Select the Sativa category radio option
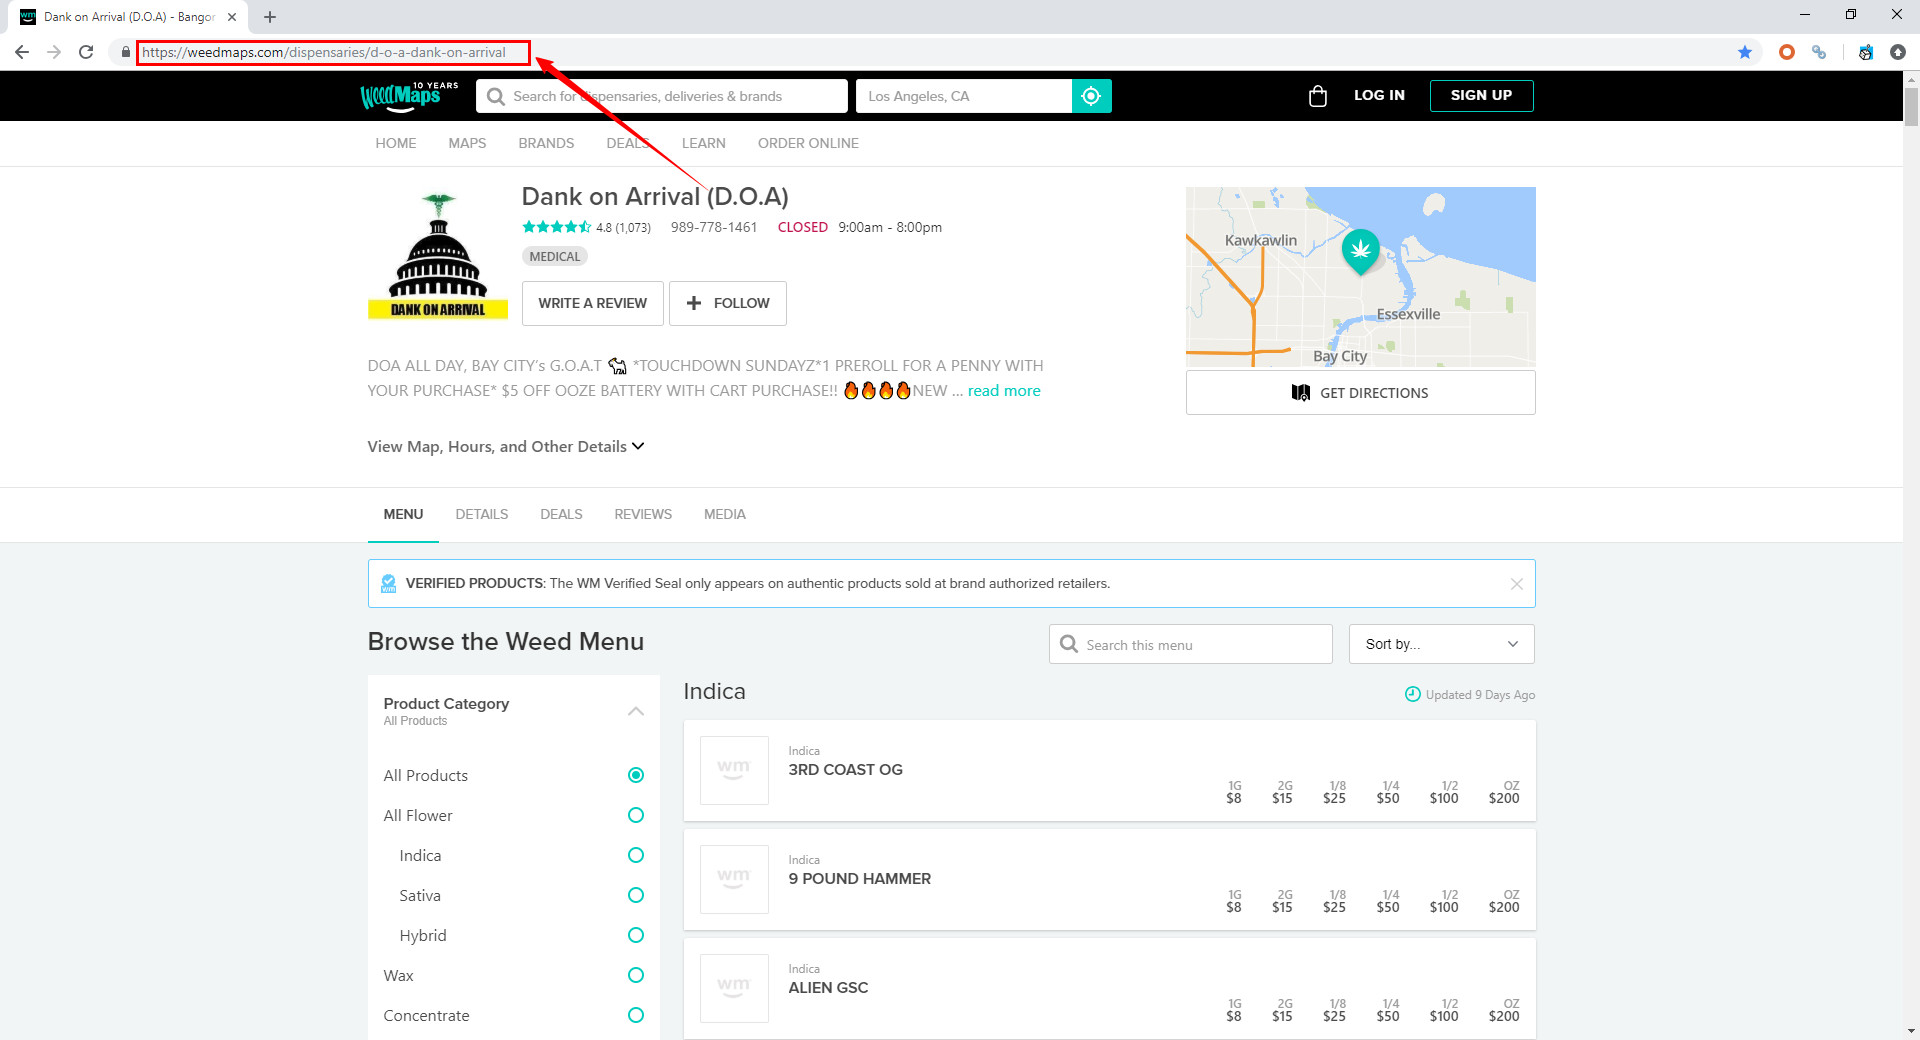The width and height of the screenshot is (1920, 1040). (x=636, y=895)
